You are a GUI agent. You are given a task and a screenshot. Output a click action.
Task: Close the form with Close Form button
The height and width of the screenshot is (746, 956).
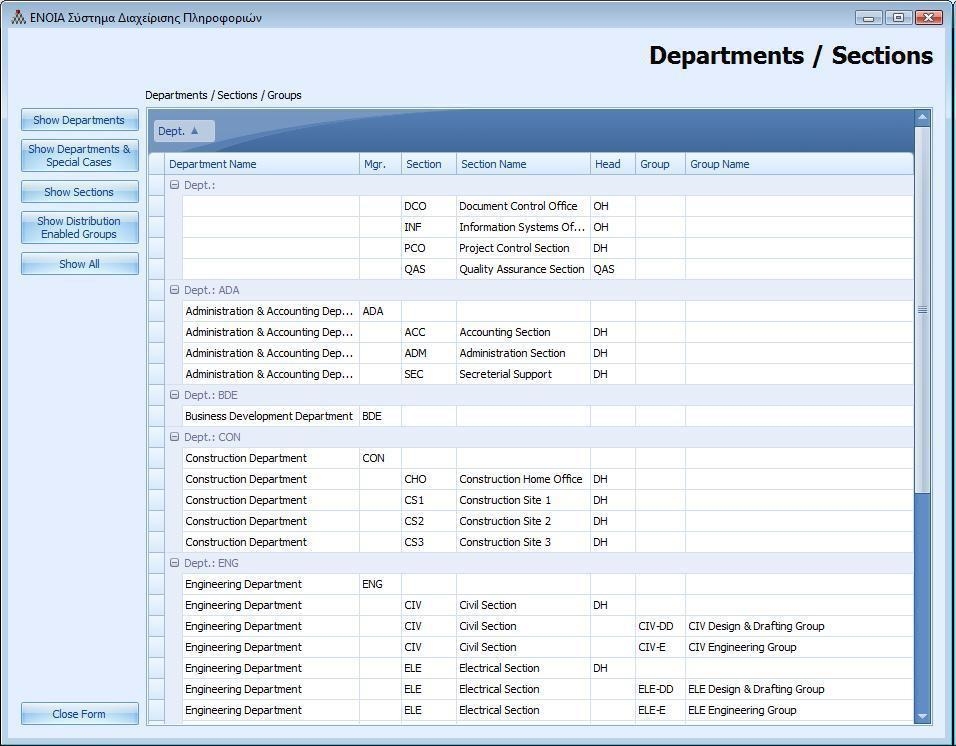pyautogui.click(x=79, y=714)
